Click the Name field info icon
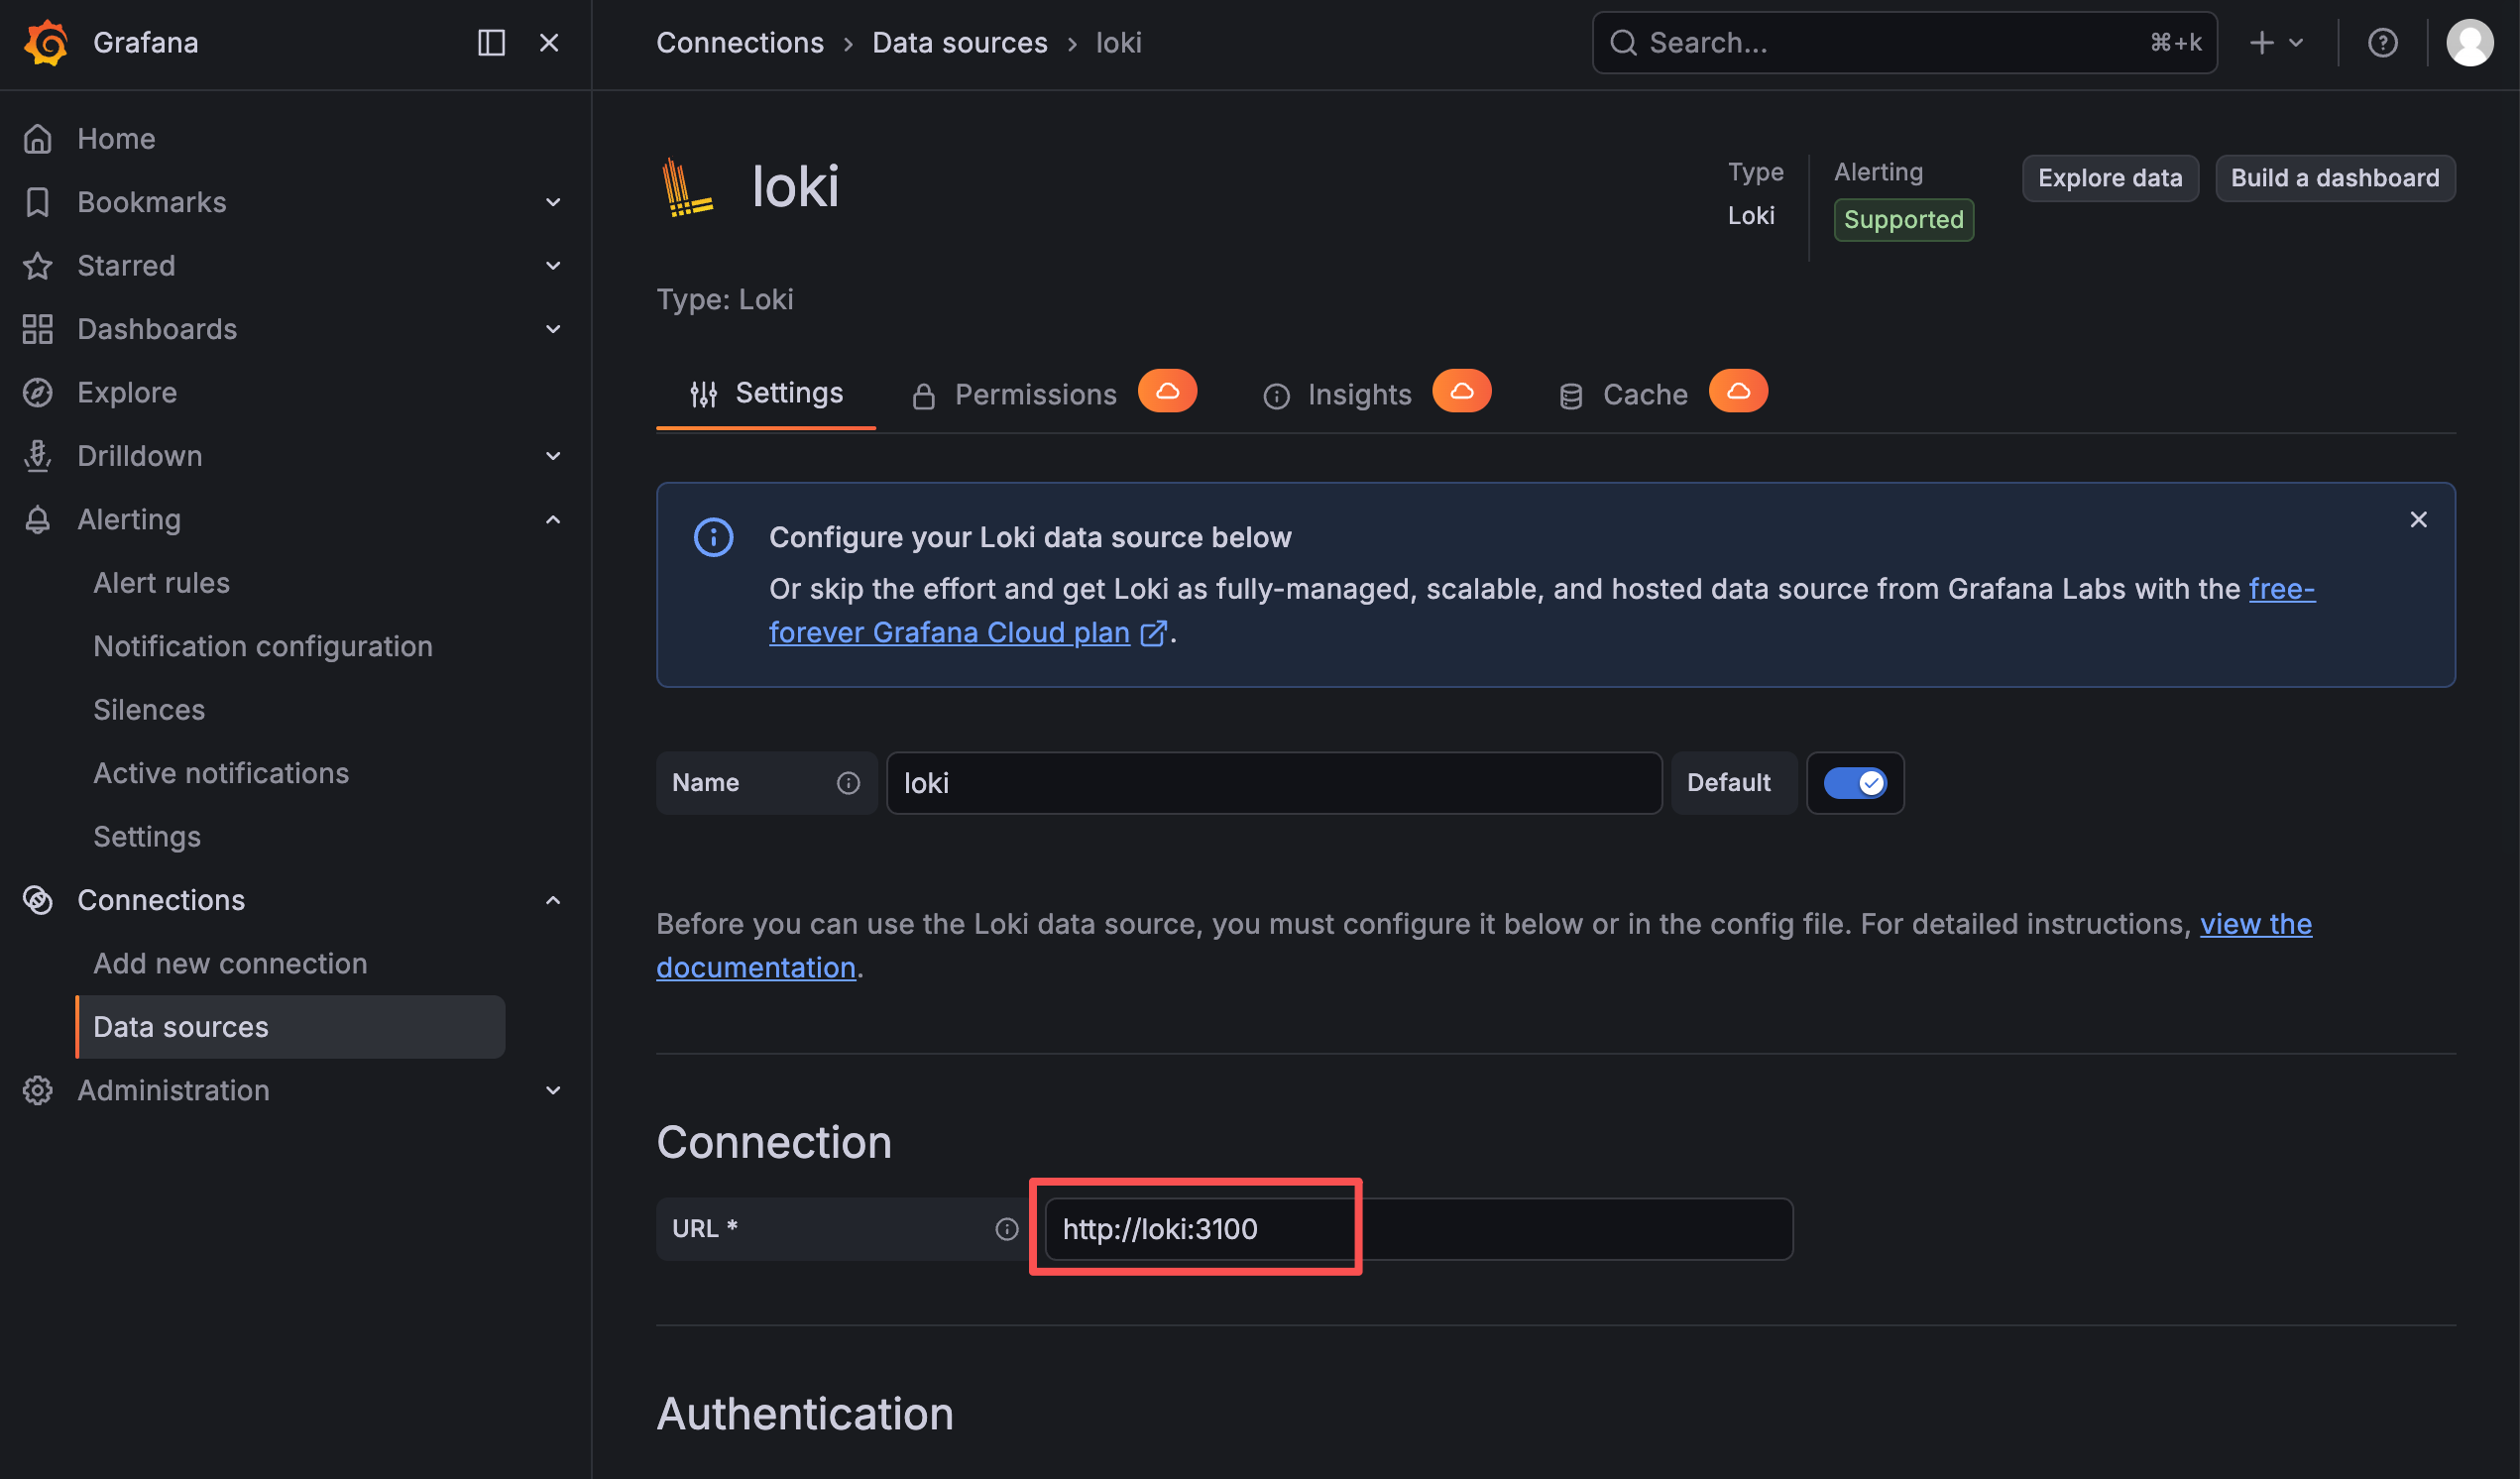 (x=848, y=783)
